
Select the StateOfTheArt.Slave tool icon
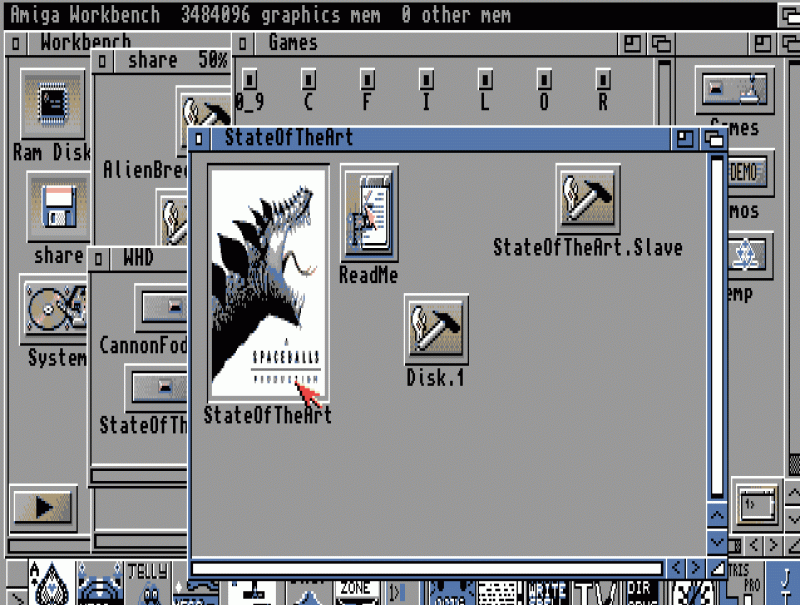pyautogui.click(x=588, y=198)
